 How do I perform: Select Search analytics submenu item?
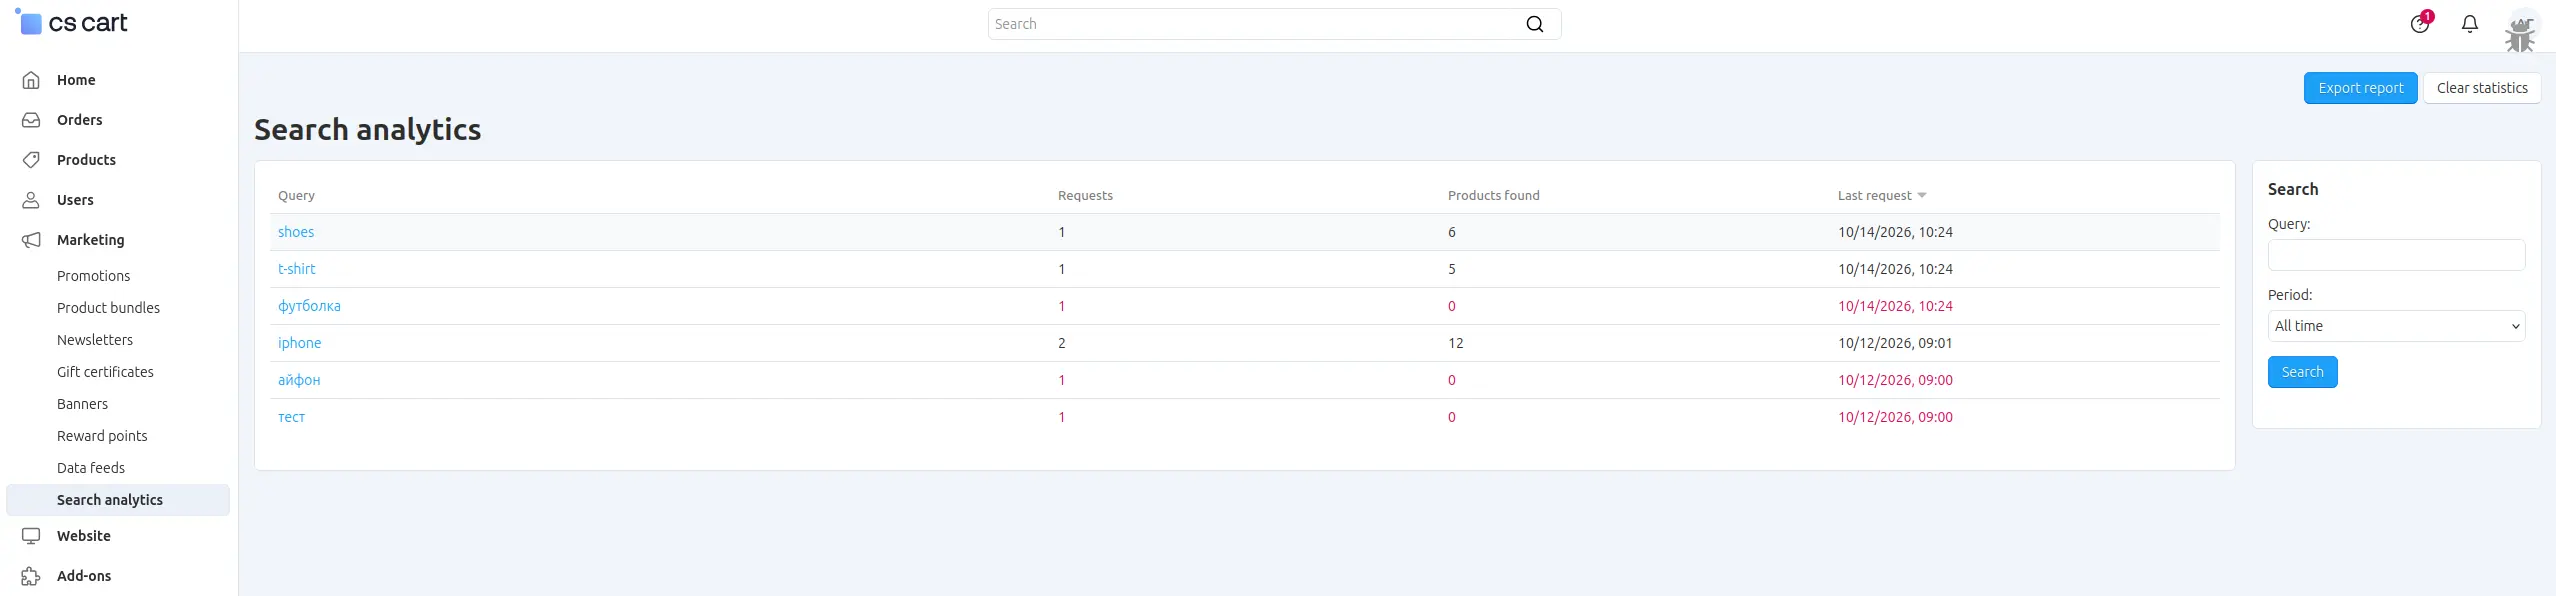click(x=118, y=500)
